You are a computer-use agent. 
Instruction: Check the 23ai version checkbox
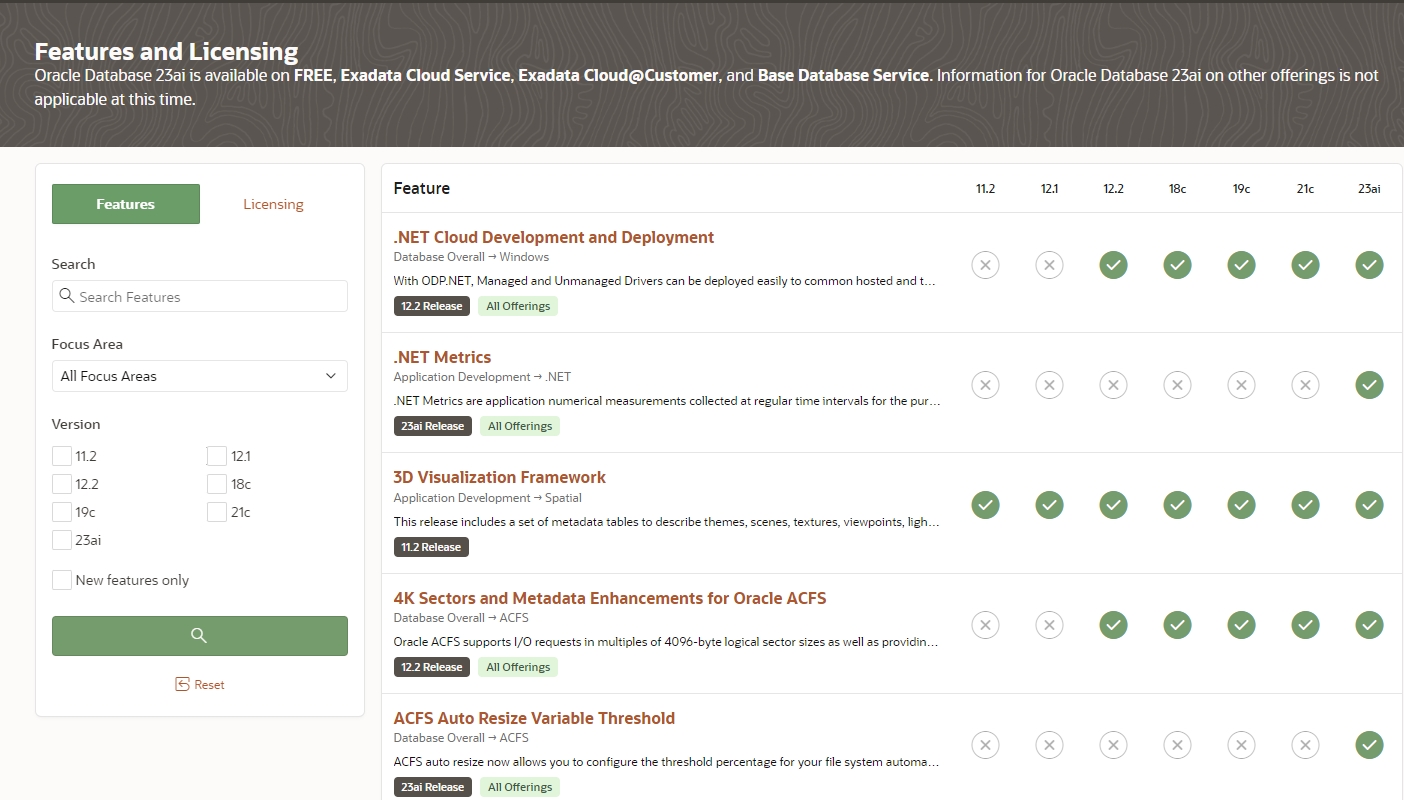tap(62, 540)
